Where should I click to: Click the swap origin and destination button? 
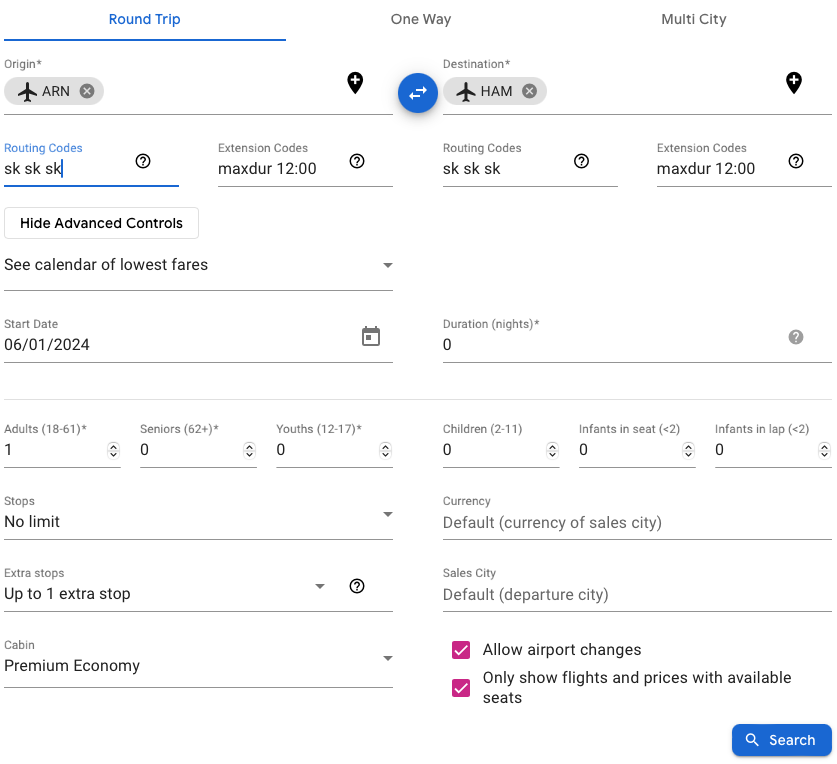pos(418,92)
